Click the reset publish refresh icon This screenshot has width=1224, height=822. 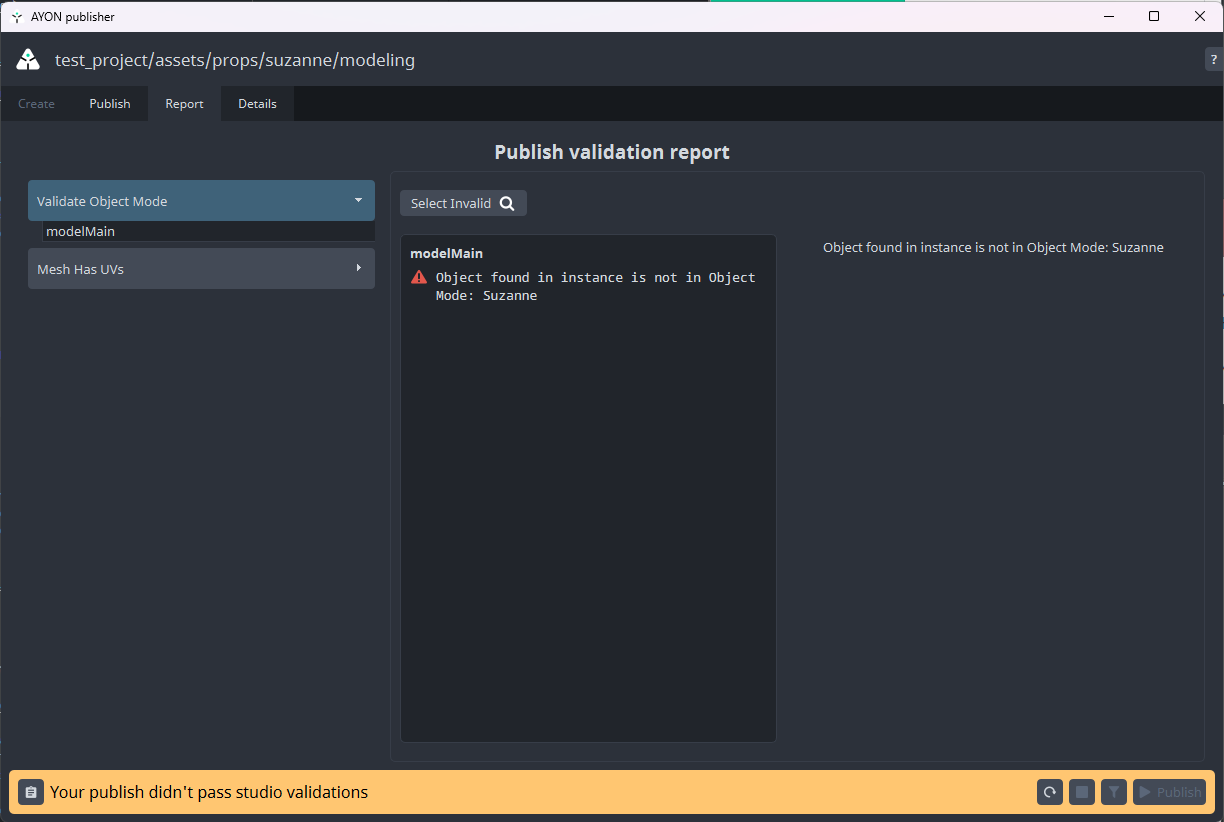[1050, 792]
